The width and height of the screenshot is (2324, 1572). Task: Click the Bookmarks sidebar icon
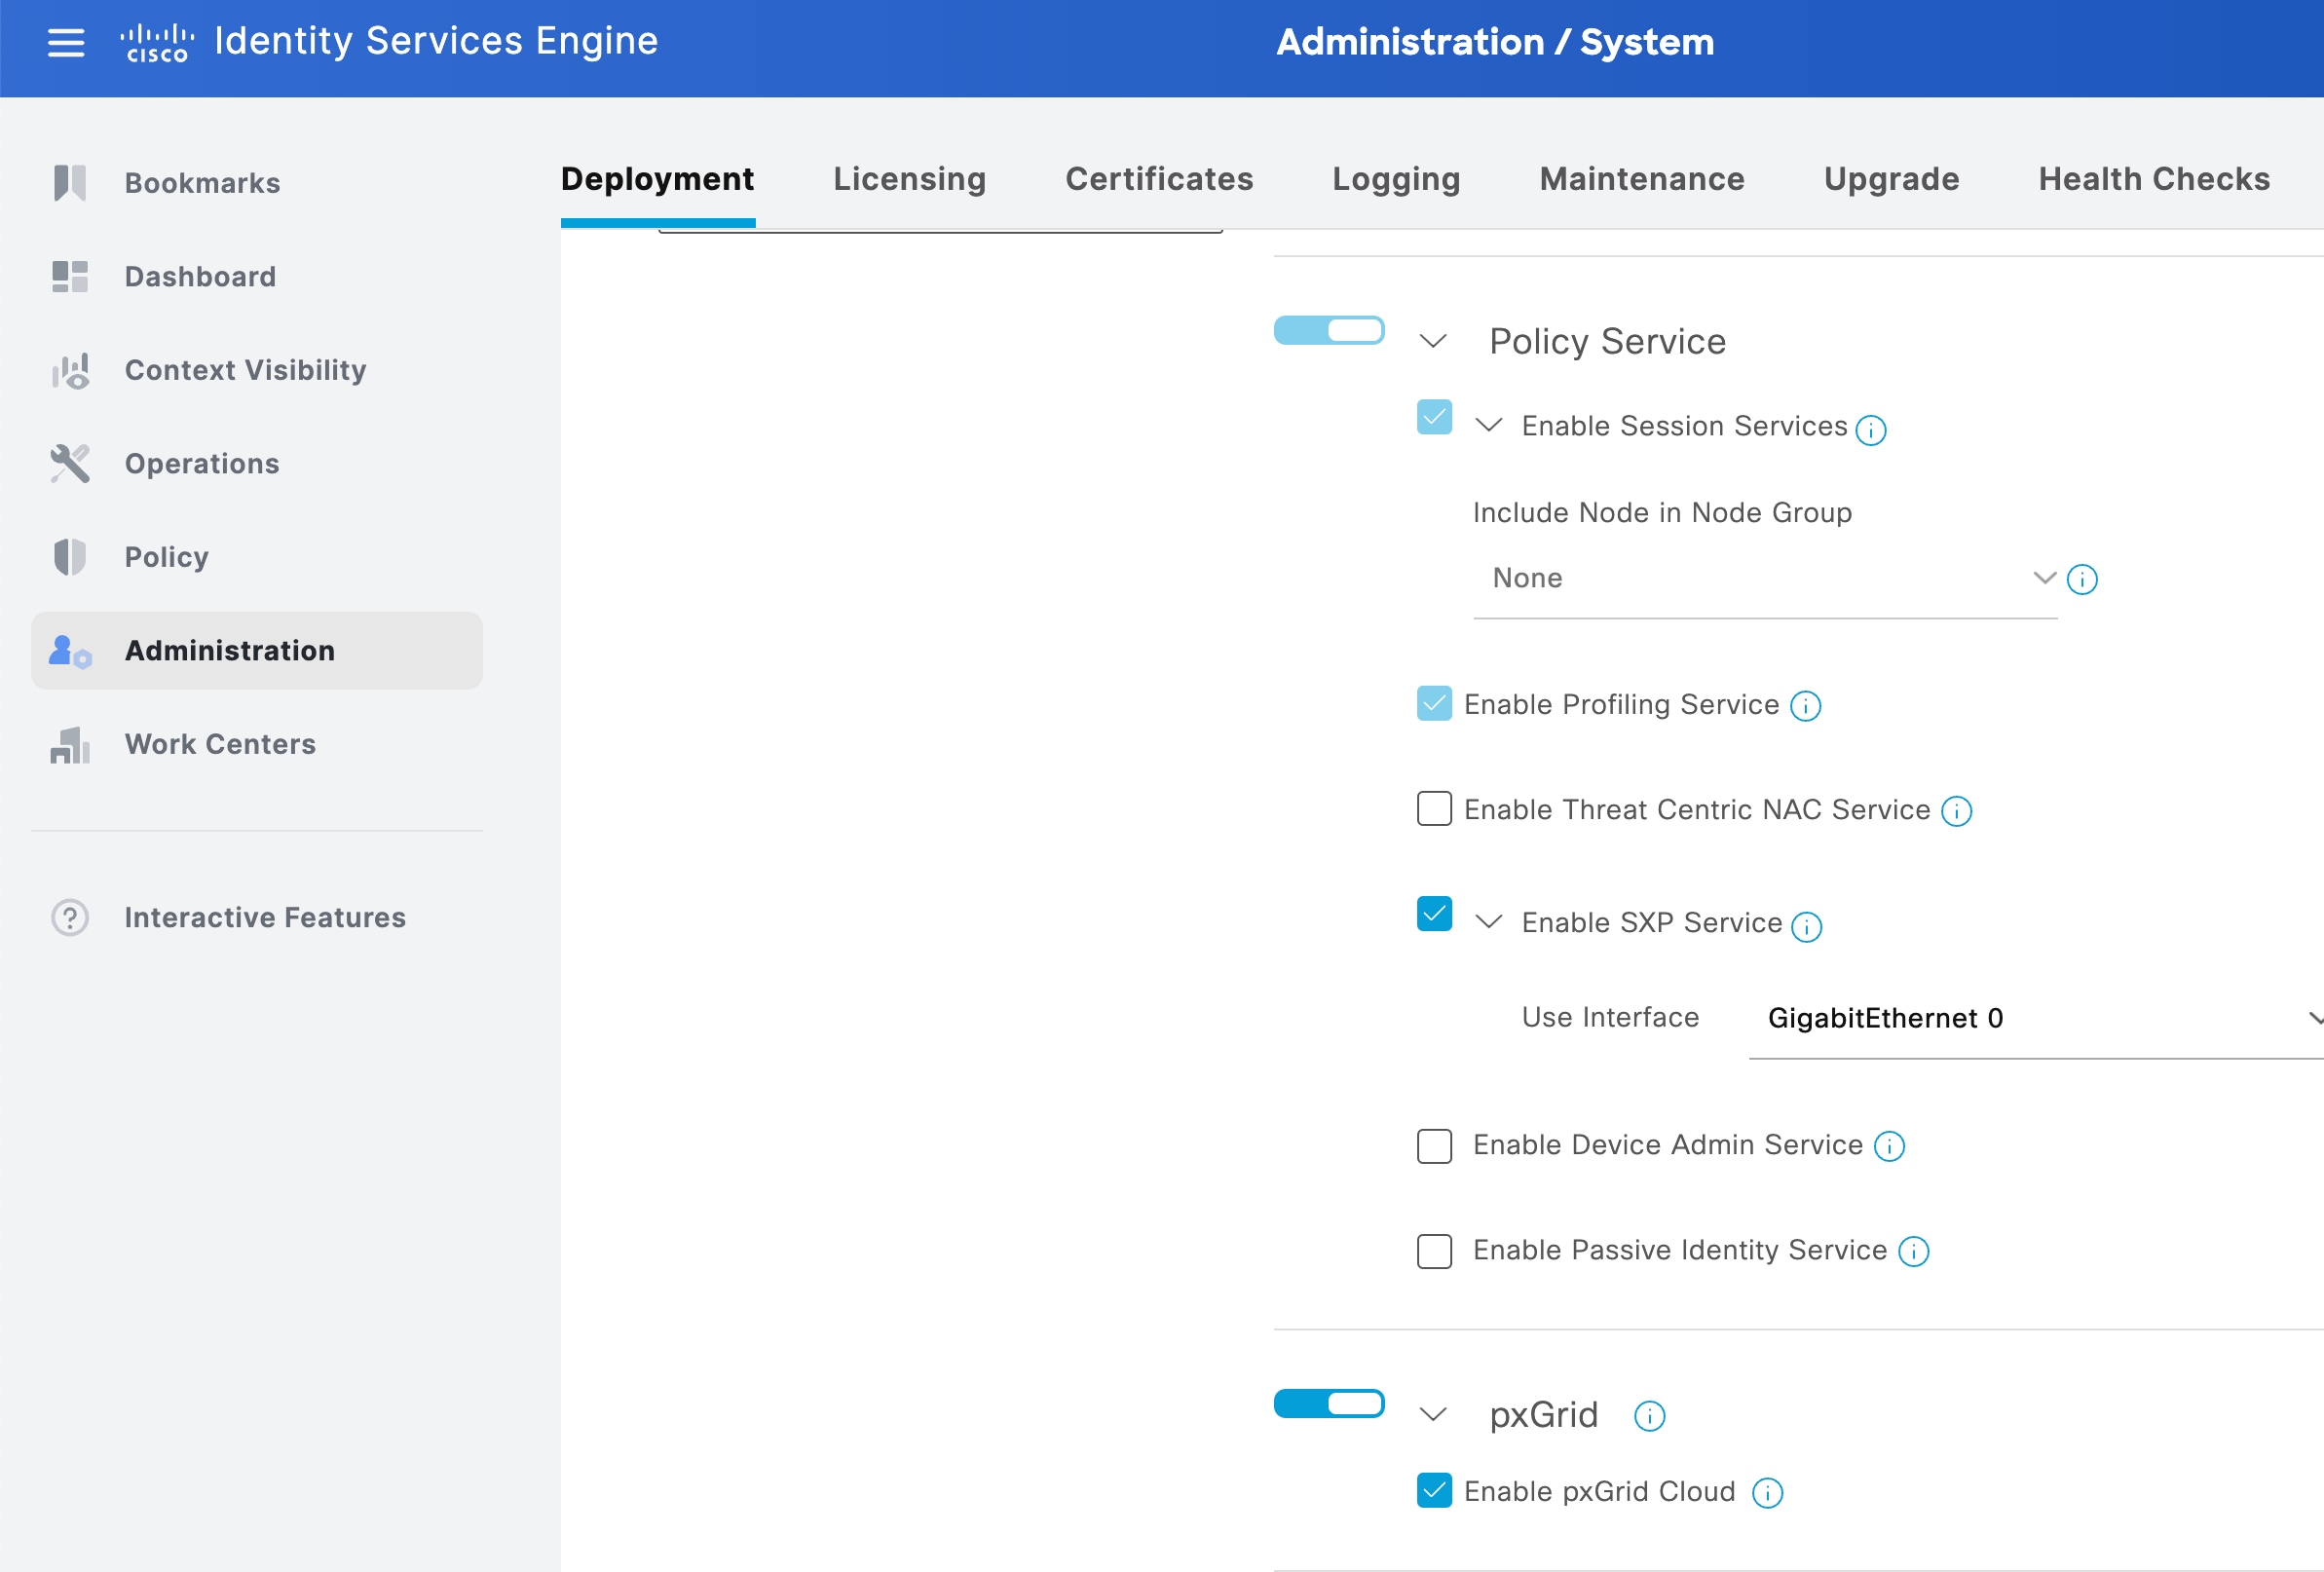(x=70, y=183)
